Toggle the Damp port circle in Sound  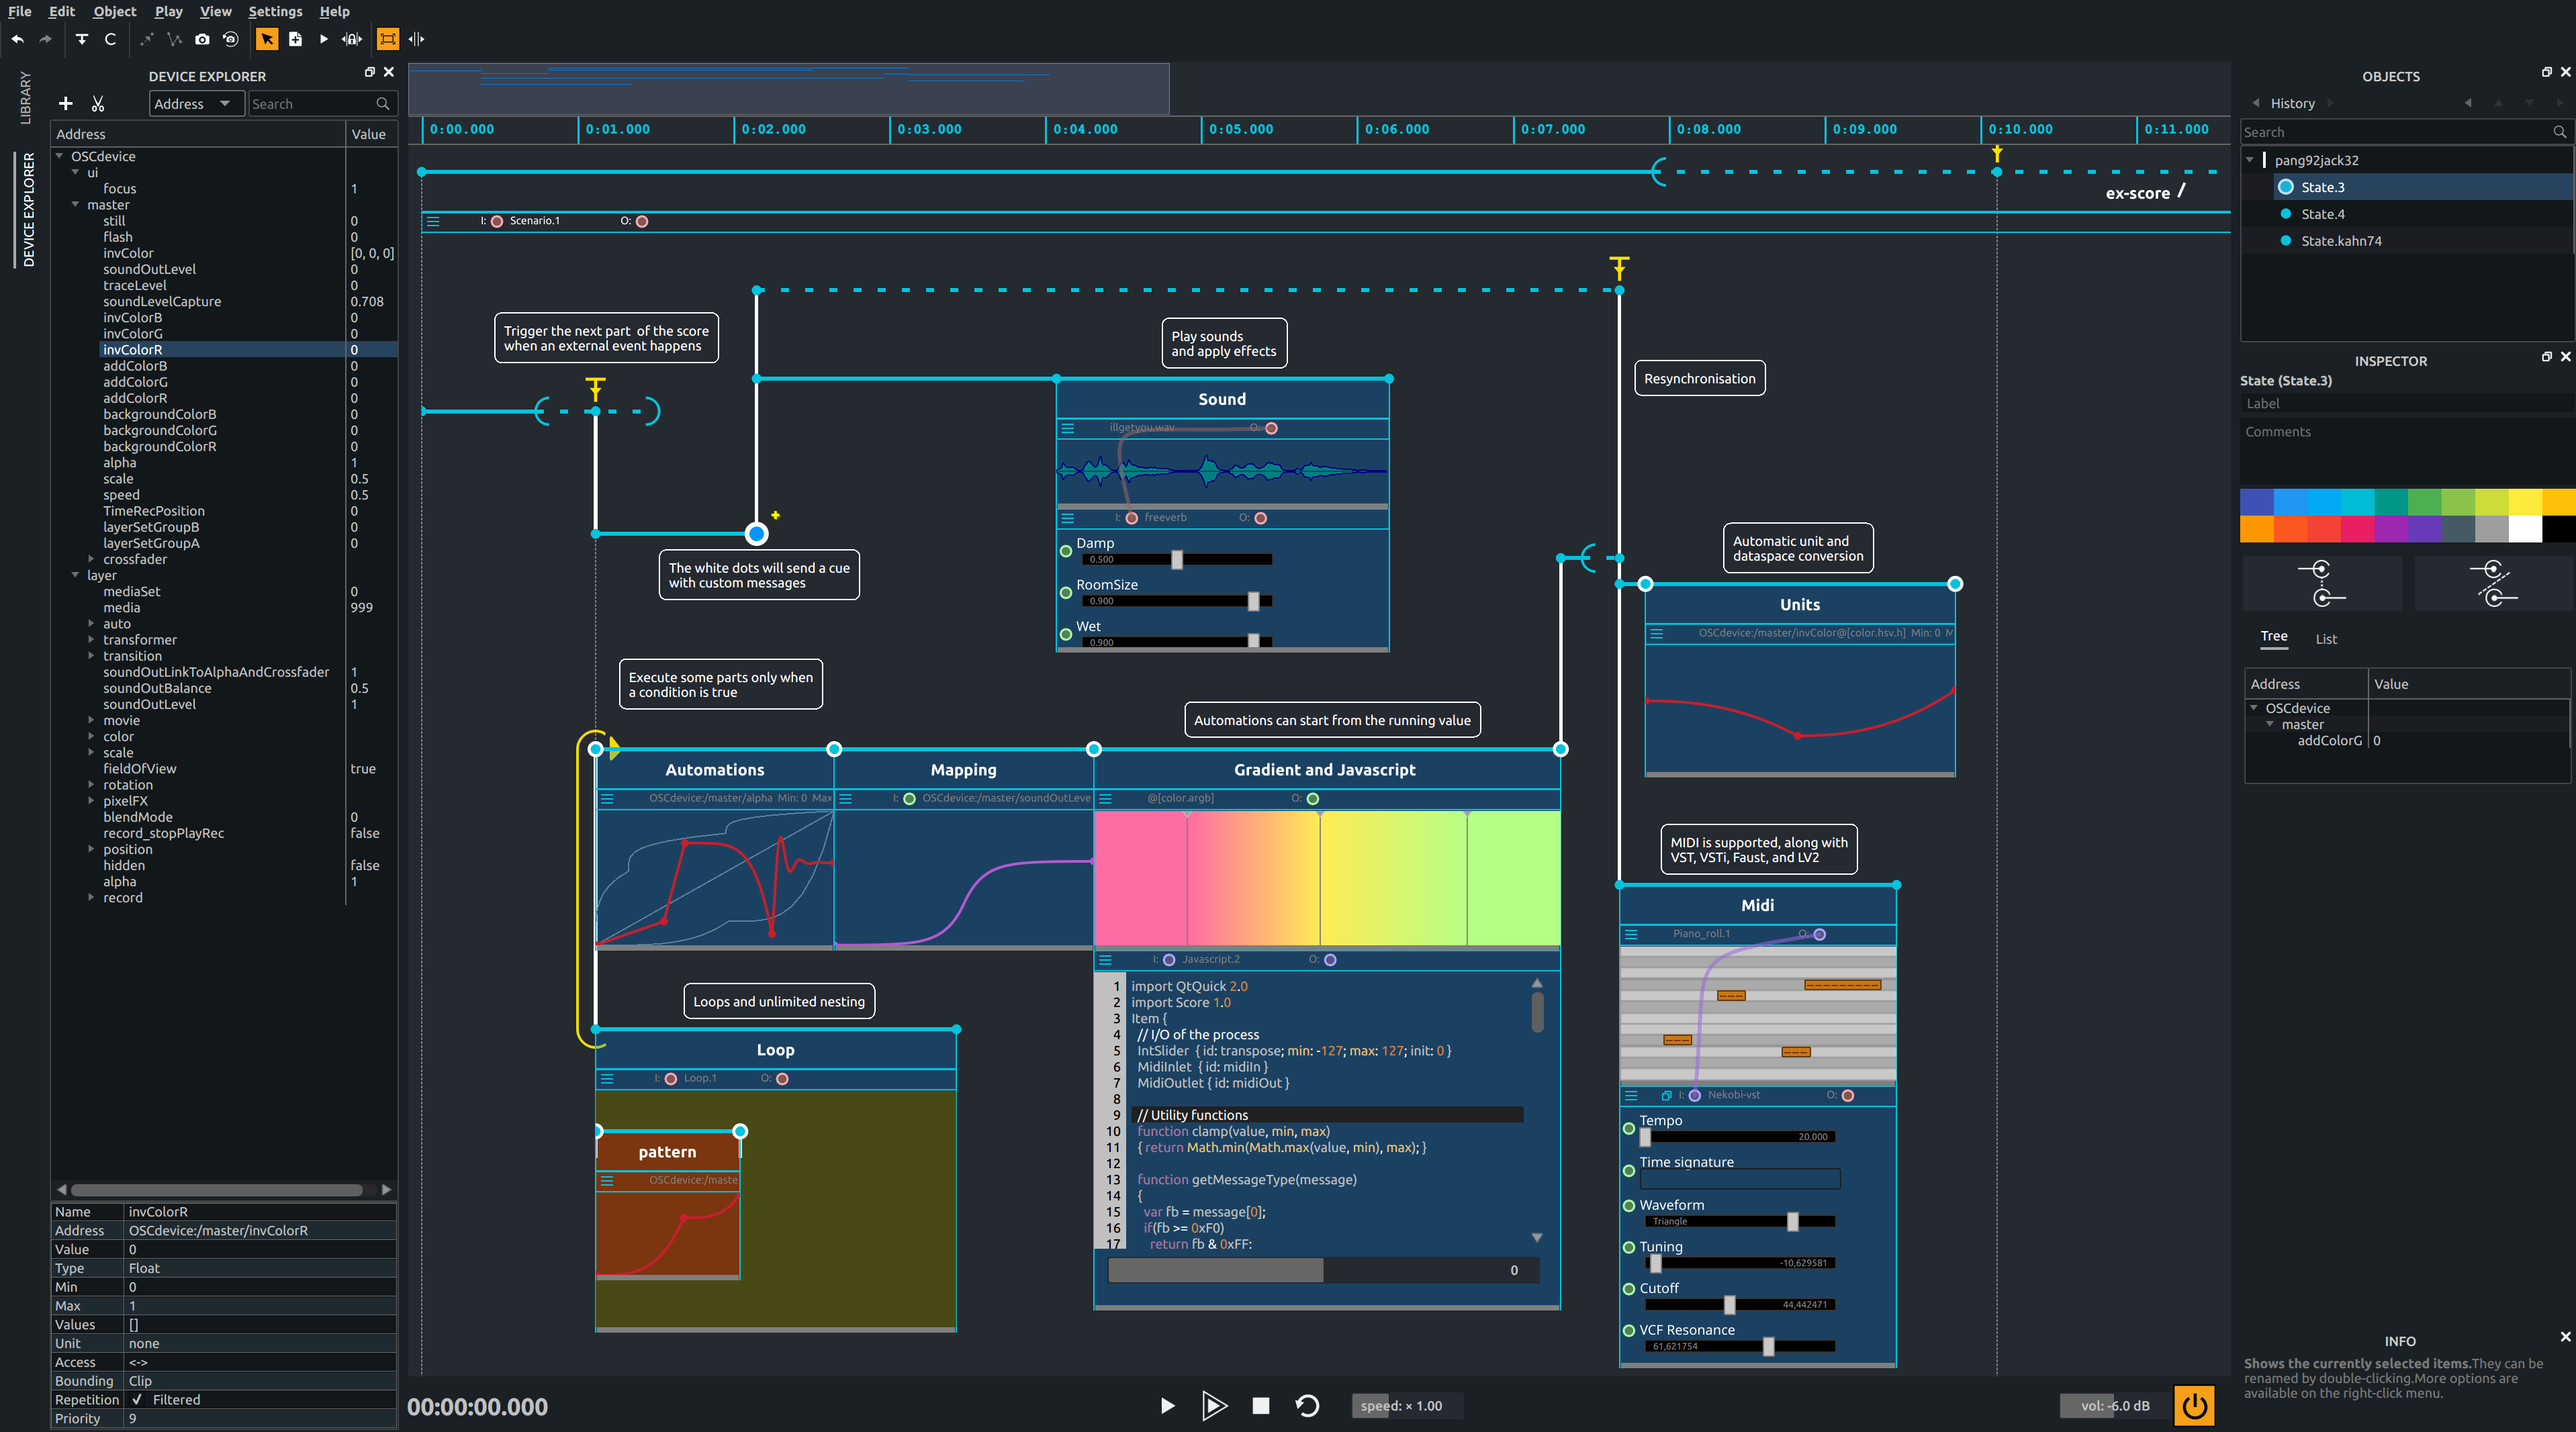[x=1066, y=551]
